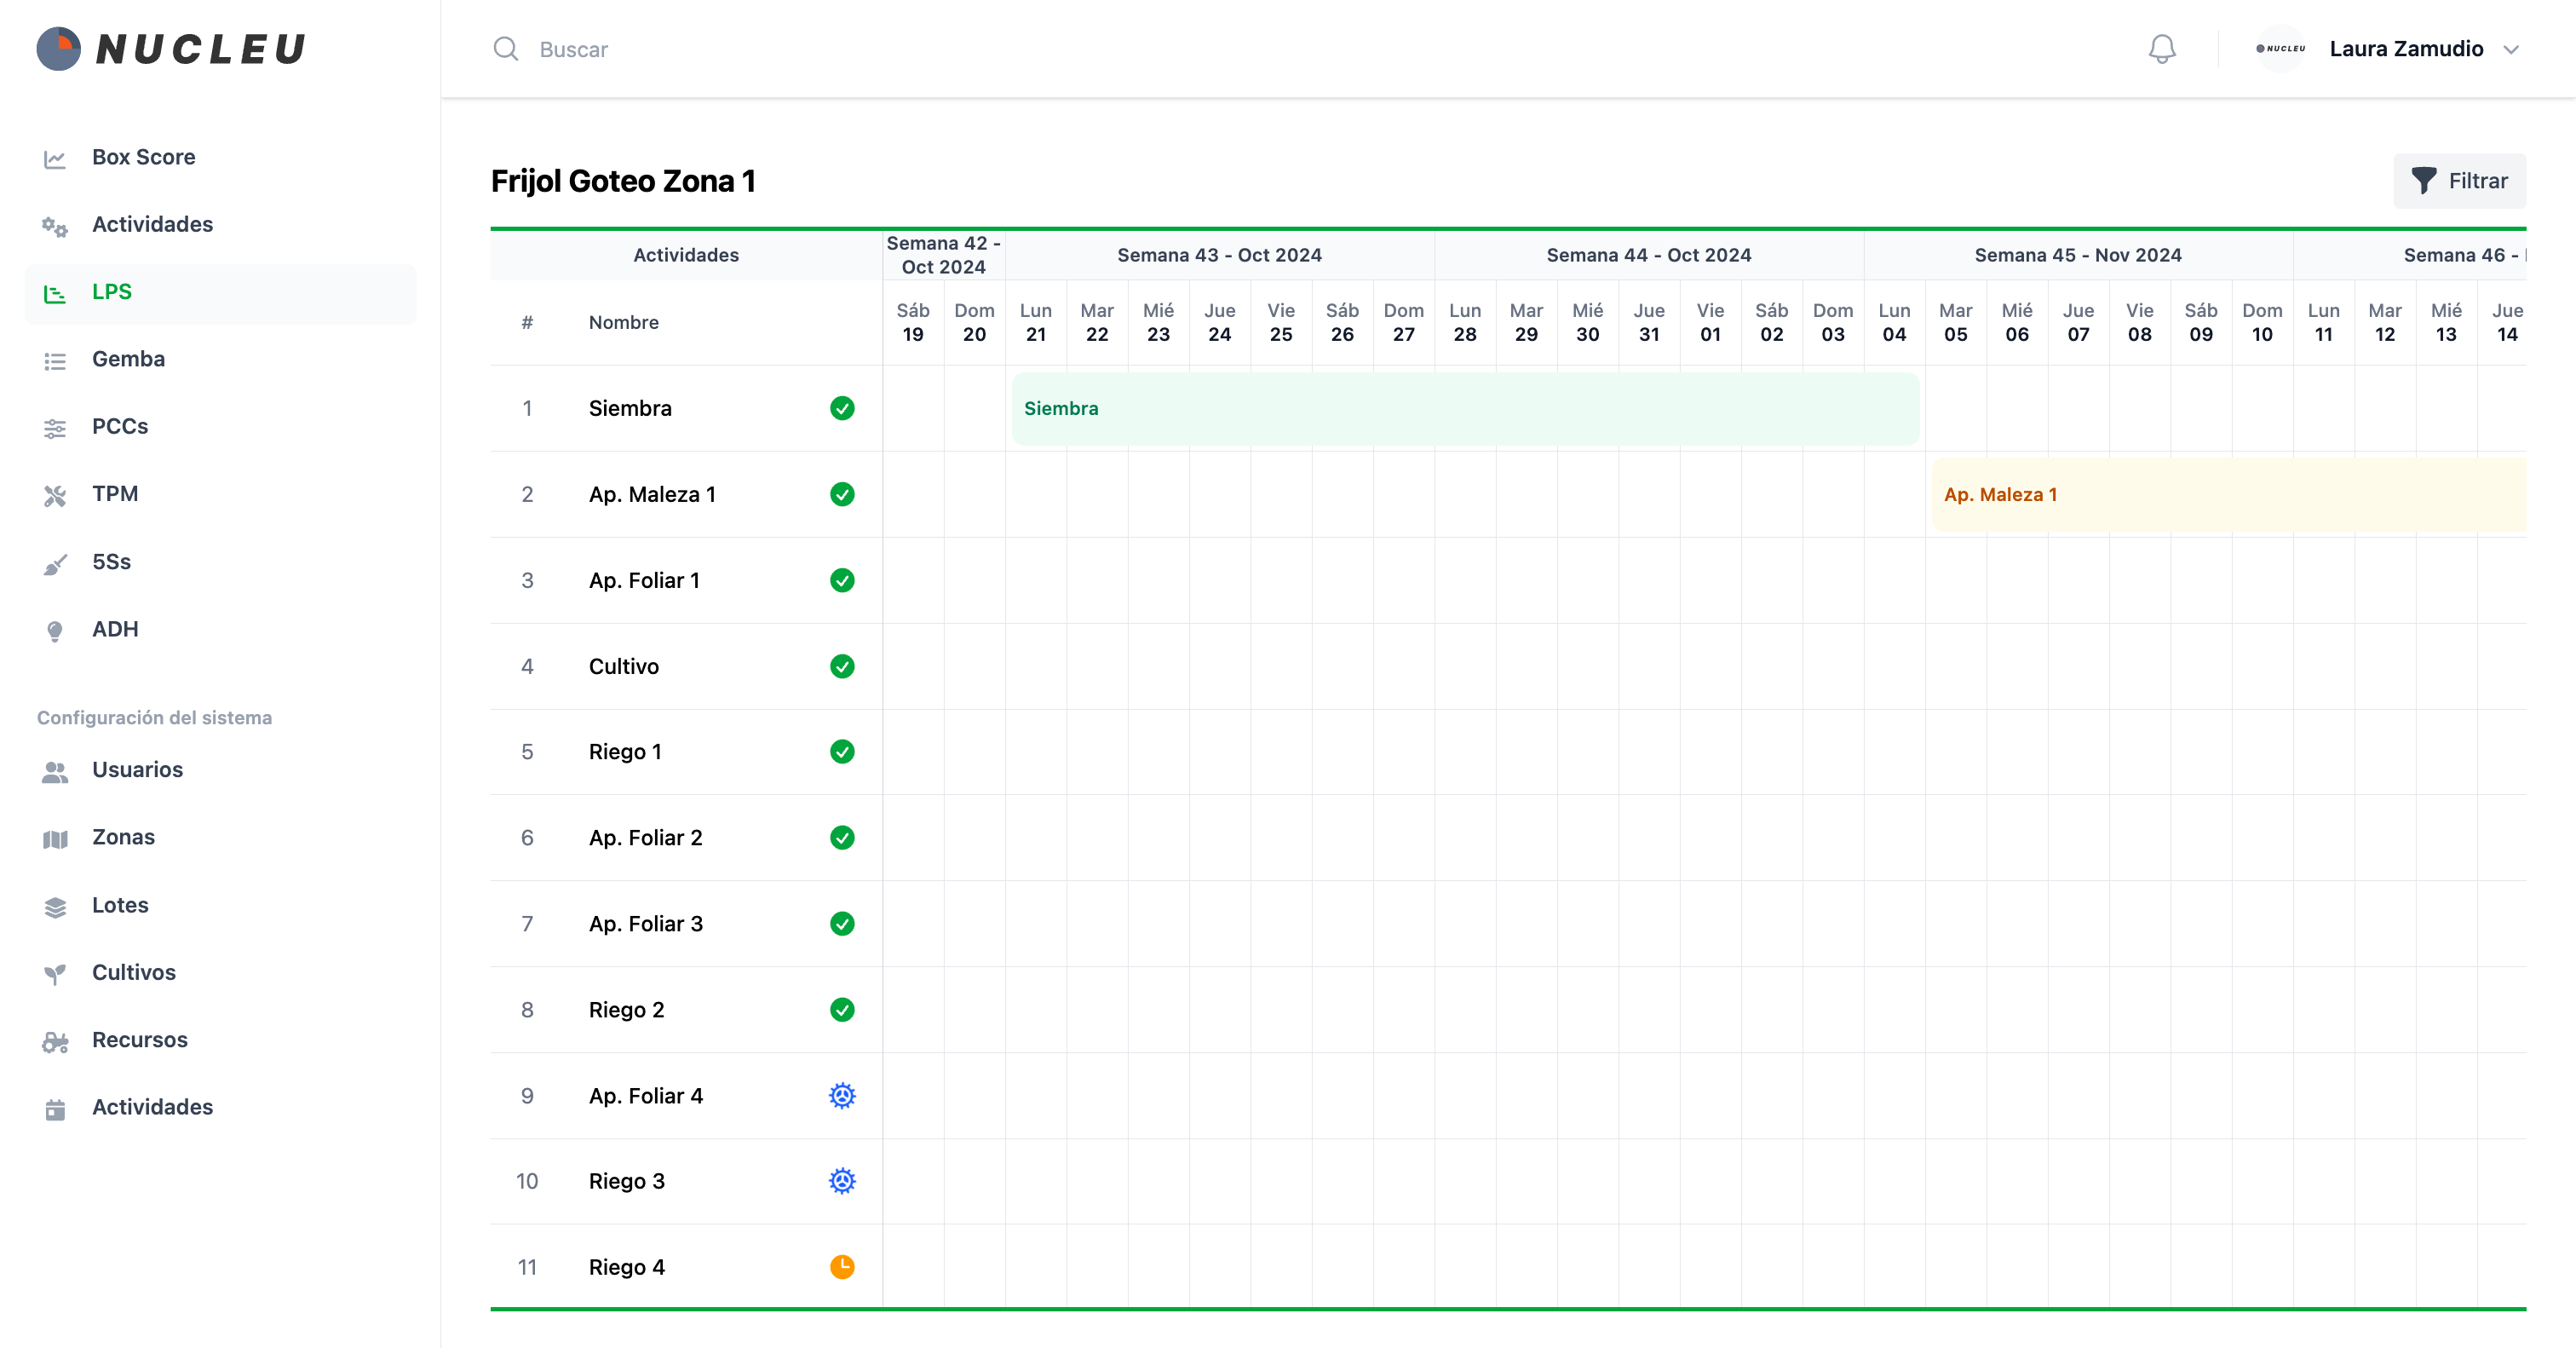Viewport: 2576px width, 1348px height.
Task: Click Riego 2 completed check icon
Action: (842, 1009)
